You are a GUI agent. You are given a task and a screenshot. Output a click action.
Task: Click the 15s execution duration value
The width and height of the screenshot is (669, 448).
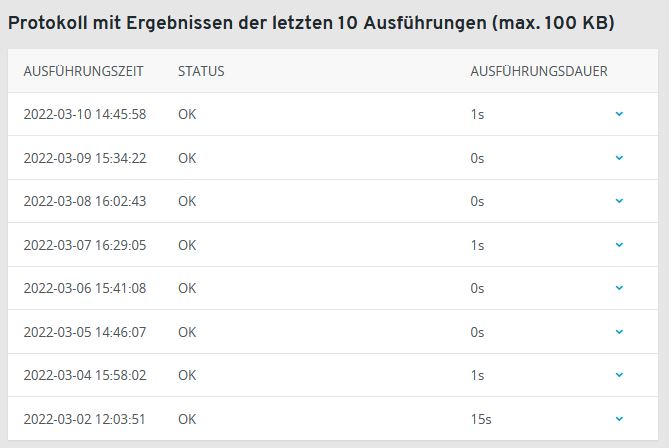481,419
